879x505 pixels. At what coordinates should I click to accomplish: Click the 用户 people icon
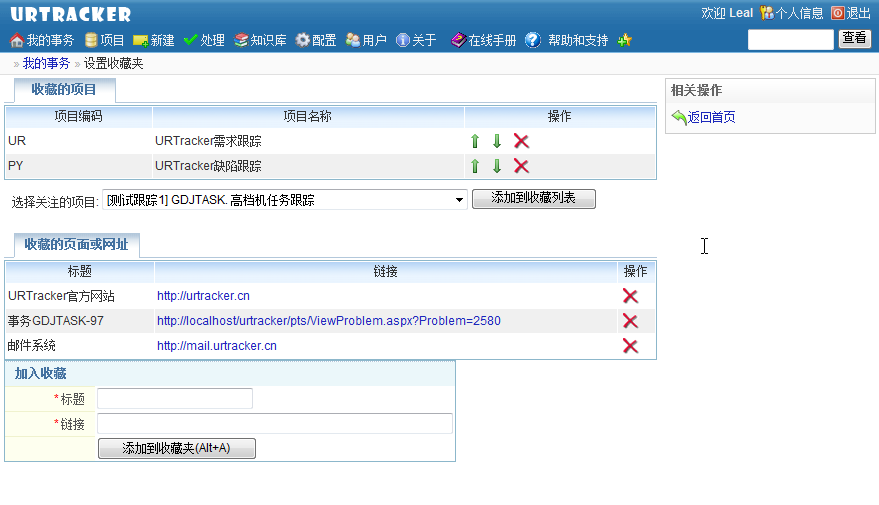point(353,40)
